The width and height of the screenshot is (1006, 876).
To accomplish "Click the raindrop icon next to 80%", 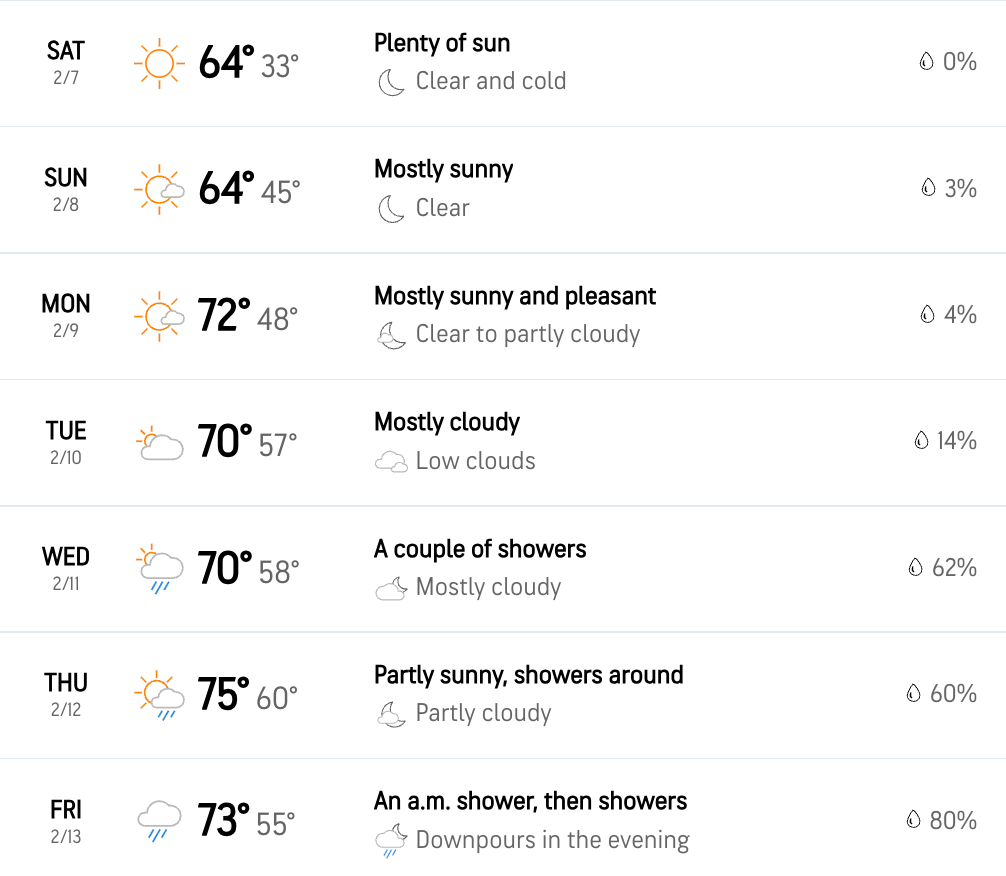I will click(913, 820).
